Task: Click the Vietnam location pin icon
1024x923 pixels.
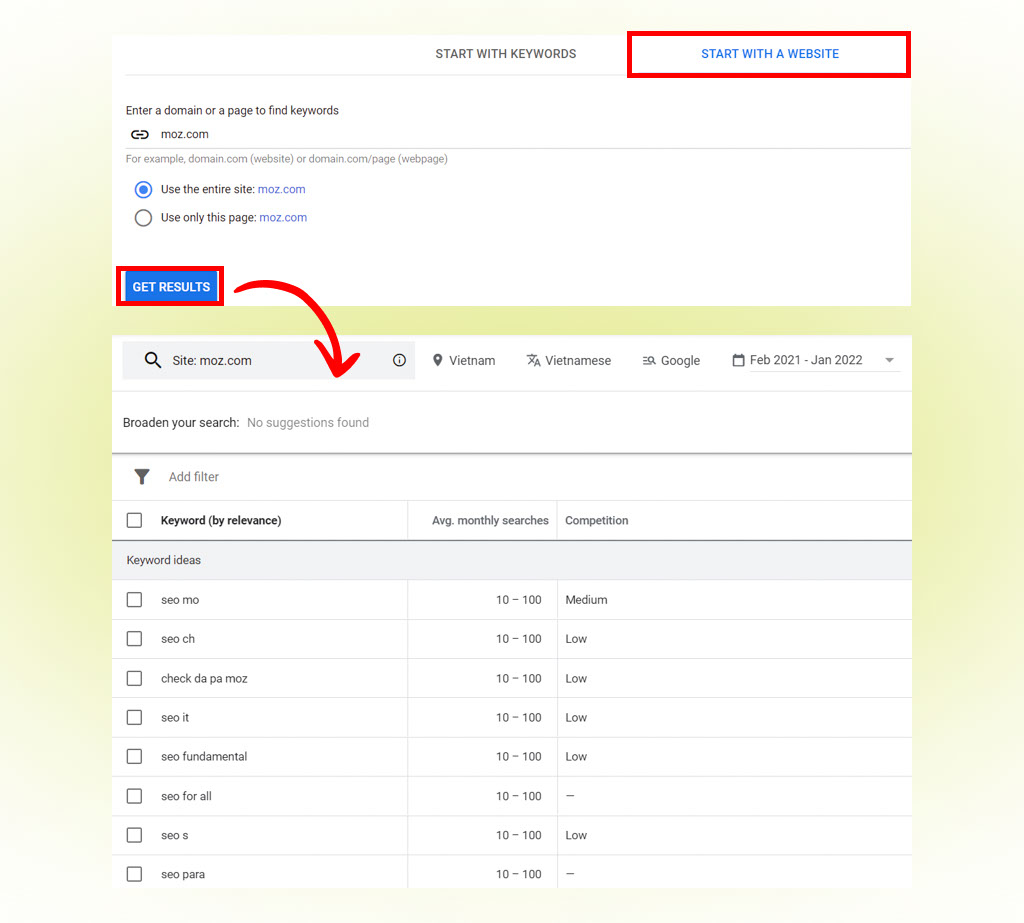Action: click(438, 360)
